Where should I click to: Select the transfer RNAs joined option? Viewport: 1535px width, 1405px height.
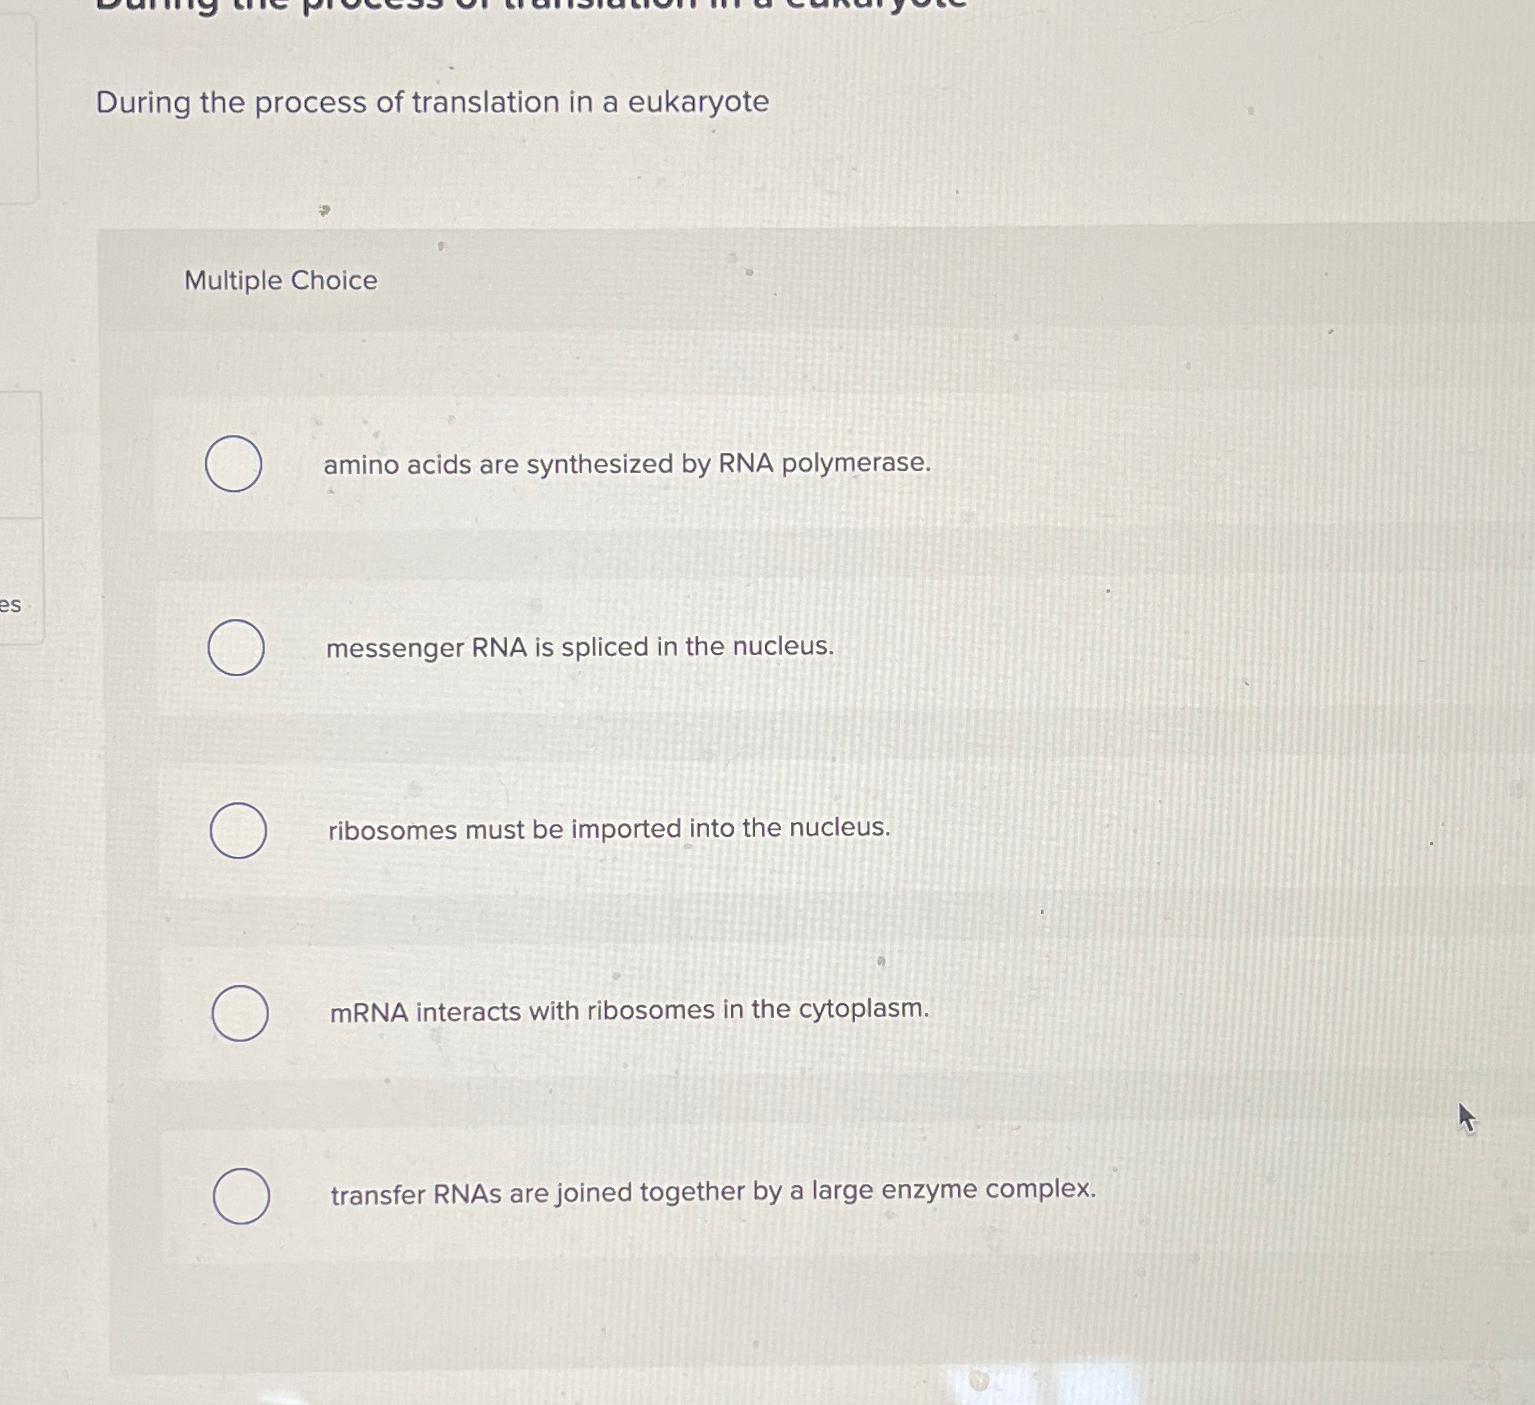point(240,1196)
